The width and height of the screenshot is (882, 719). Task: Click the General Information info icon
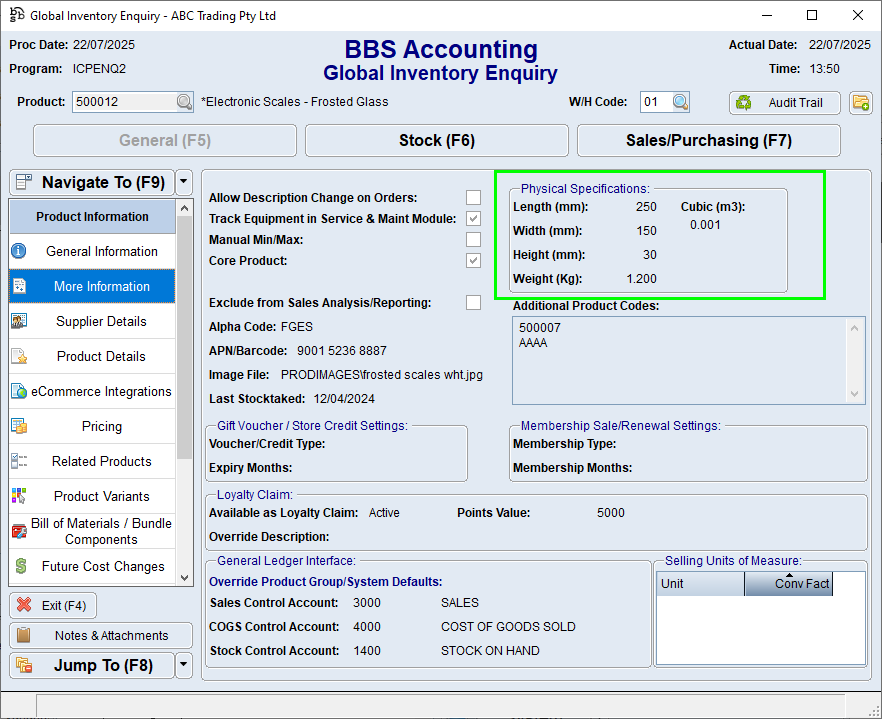[x=19, y=251]
